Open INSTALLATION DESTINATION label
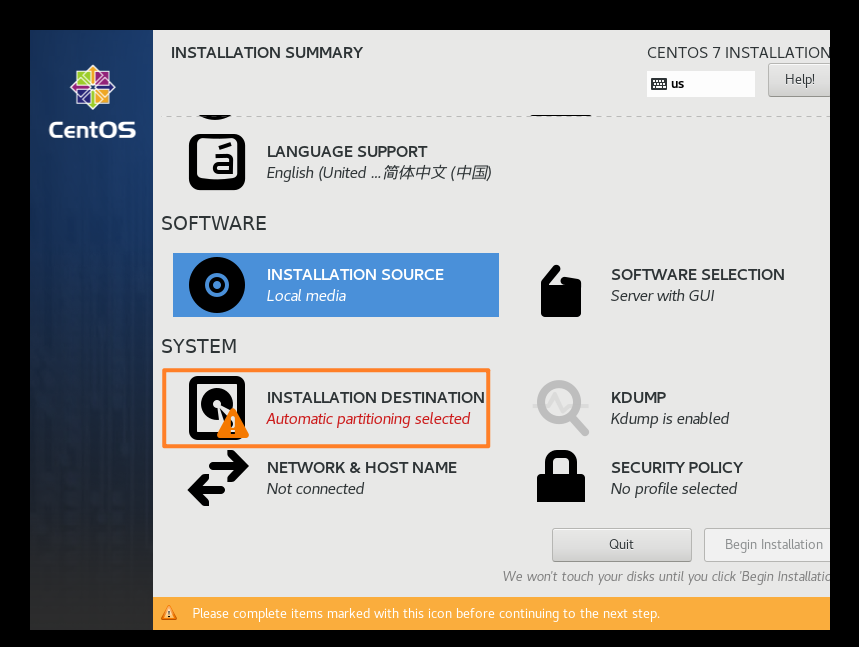 tap(376, 397)
